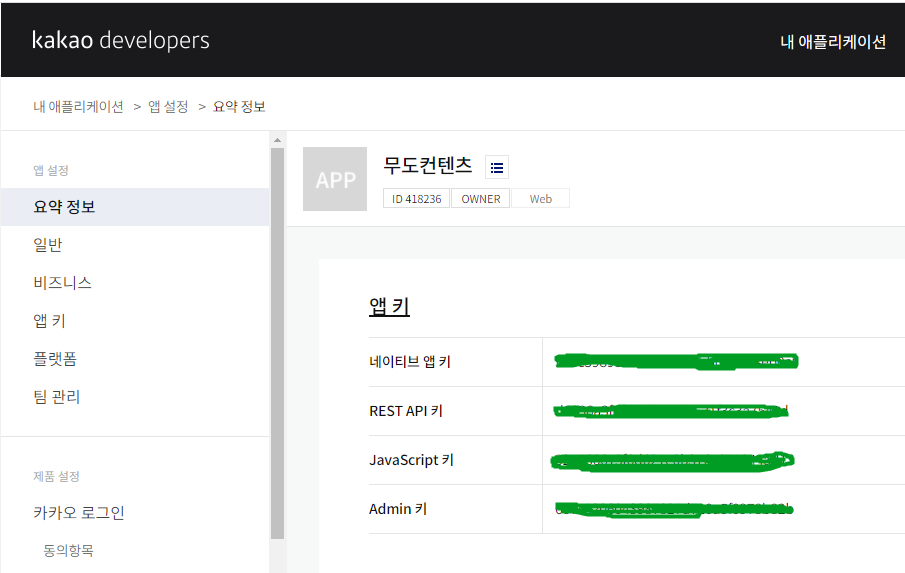Click the 앱 설정 sidebar section header

click(x=51, y=170)
